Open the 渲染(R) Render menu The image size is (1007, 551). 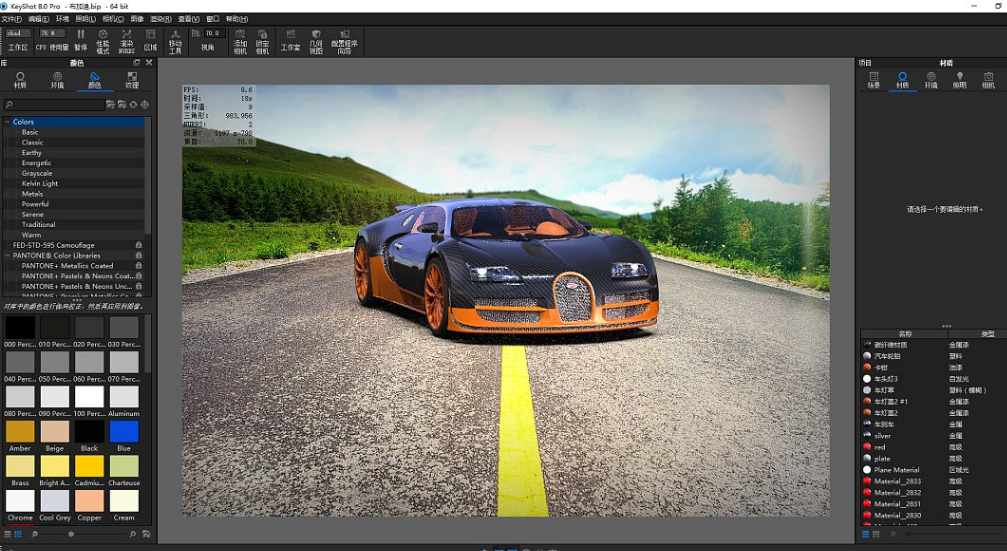pyautogui.click(x=160, y=19)
